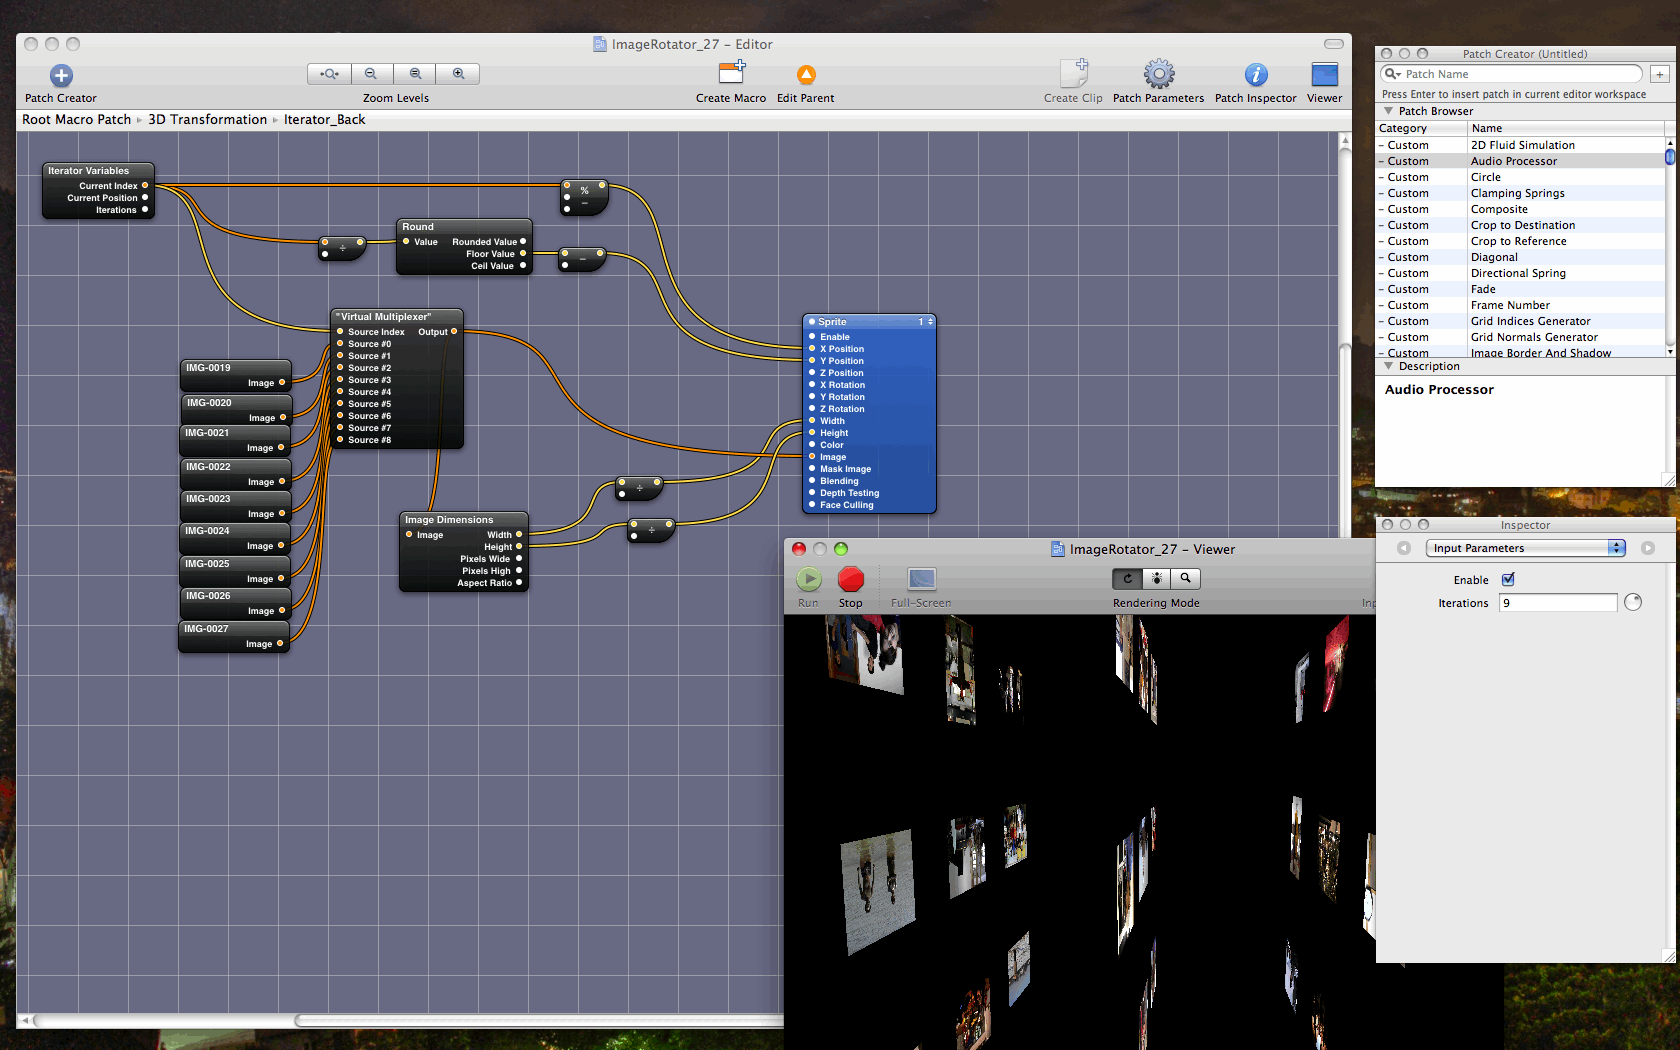Click Root Macro Patch in breadcrumb
The width and height of the screenshot is (1680, 1050).
click(76, 119)
